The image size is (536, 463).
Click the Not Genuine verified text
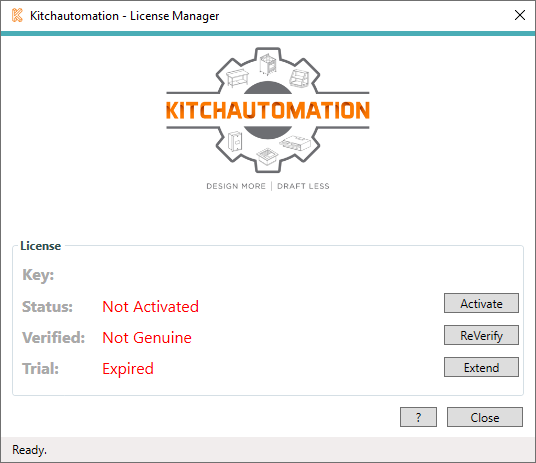click(x=147, y=338)
